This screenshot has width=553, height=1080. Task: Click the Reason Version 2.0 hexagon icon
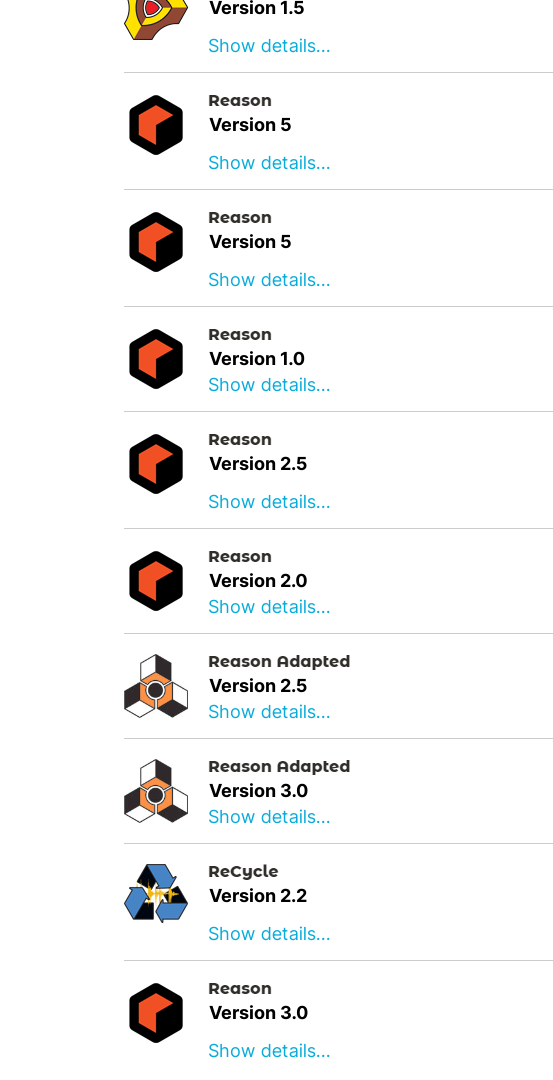coord(156,581)
